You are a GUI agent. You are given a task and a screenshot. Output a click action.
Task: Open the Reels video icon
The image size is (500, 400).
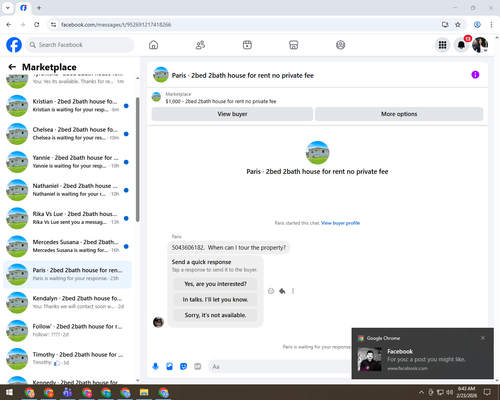(247, 45)
